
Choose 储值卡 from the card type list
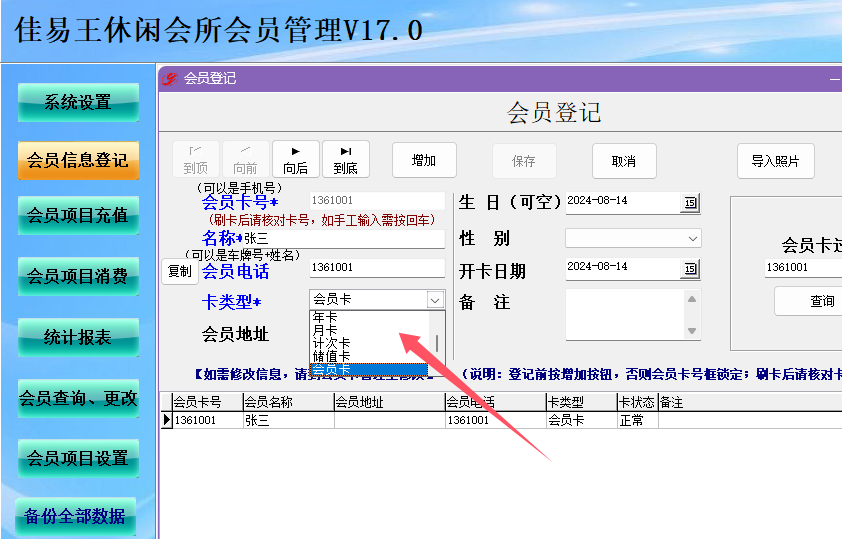coord(369,356)
